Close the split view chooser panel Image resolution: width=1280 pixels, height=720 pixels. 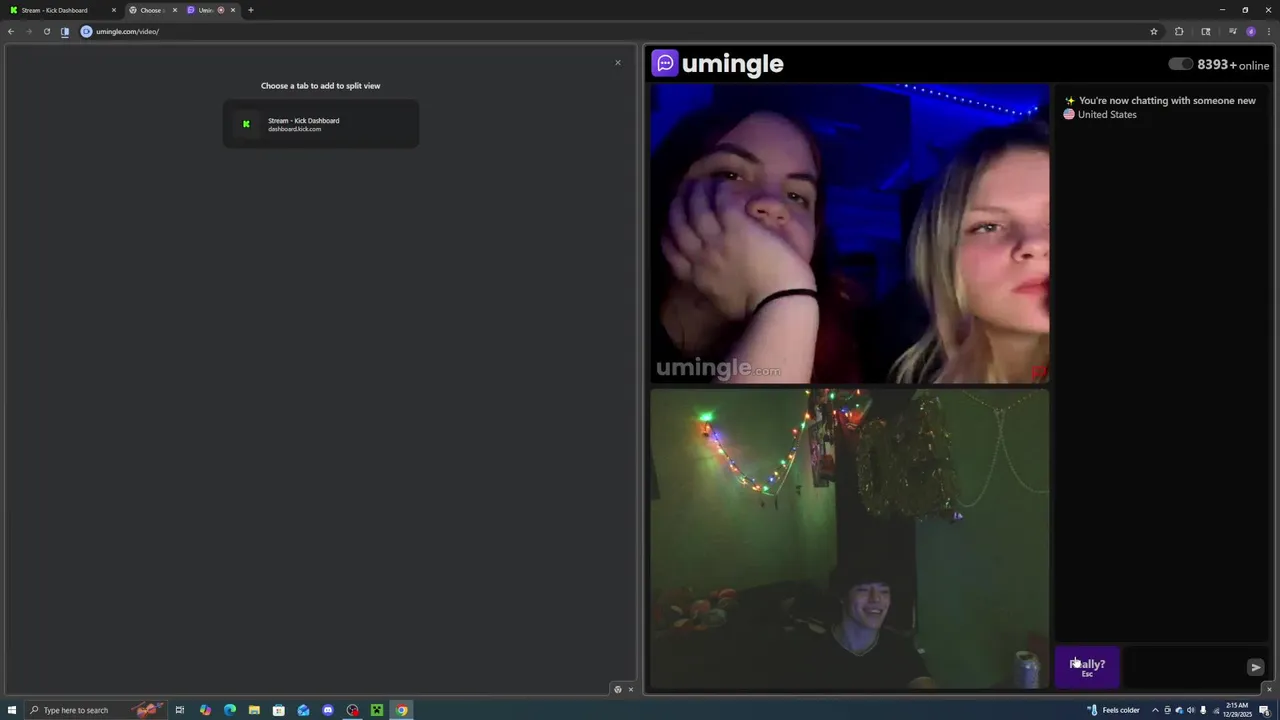(618, 63)
